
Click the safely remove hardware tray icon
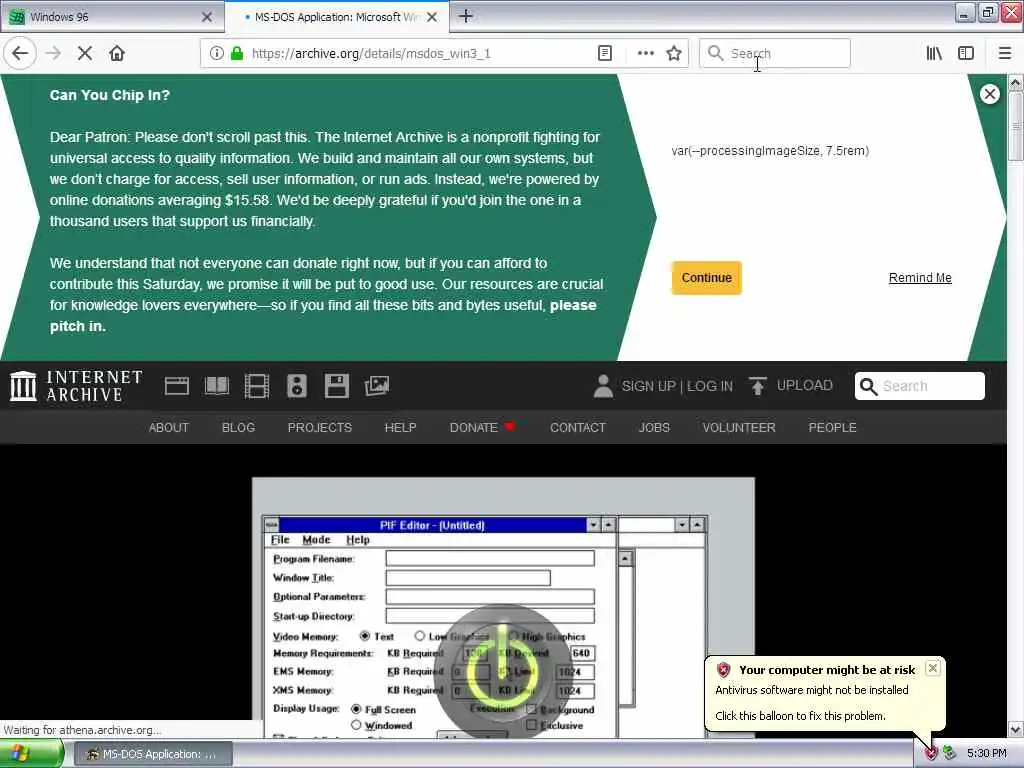(950, 753)
